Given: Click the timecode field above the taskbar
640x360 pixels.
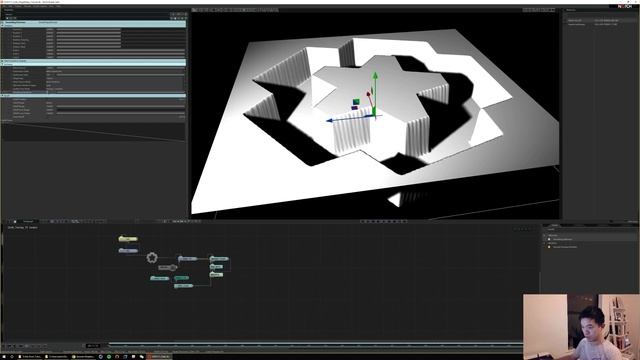Looking at the screenshot, I should (93, 346).
